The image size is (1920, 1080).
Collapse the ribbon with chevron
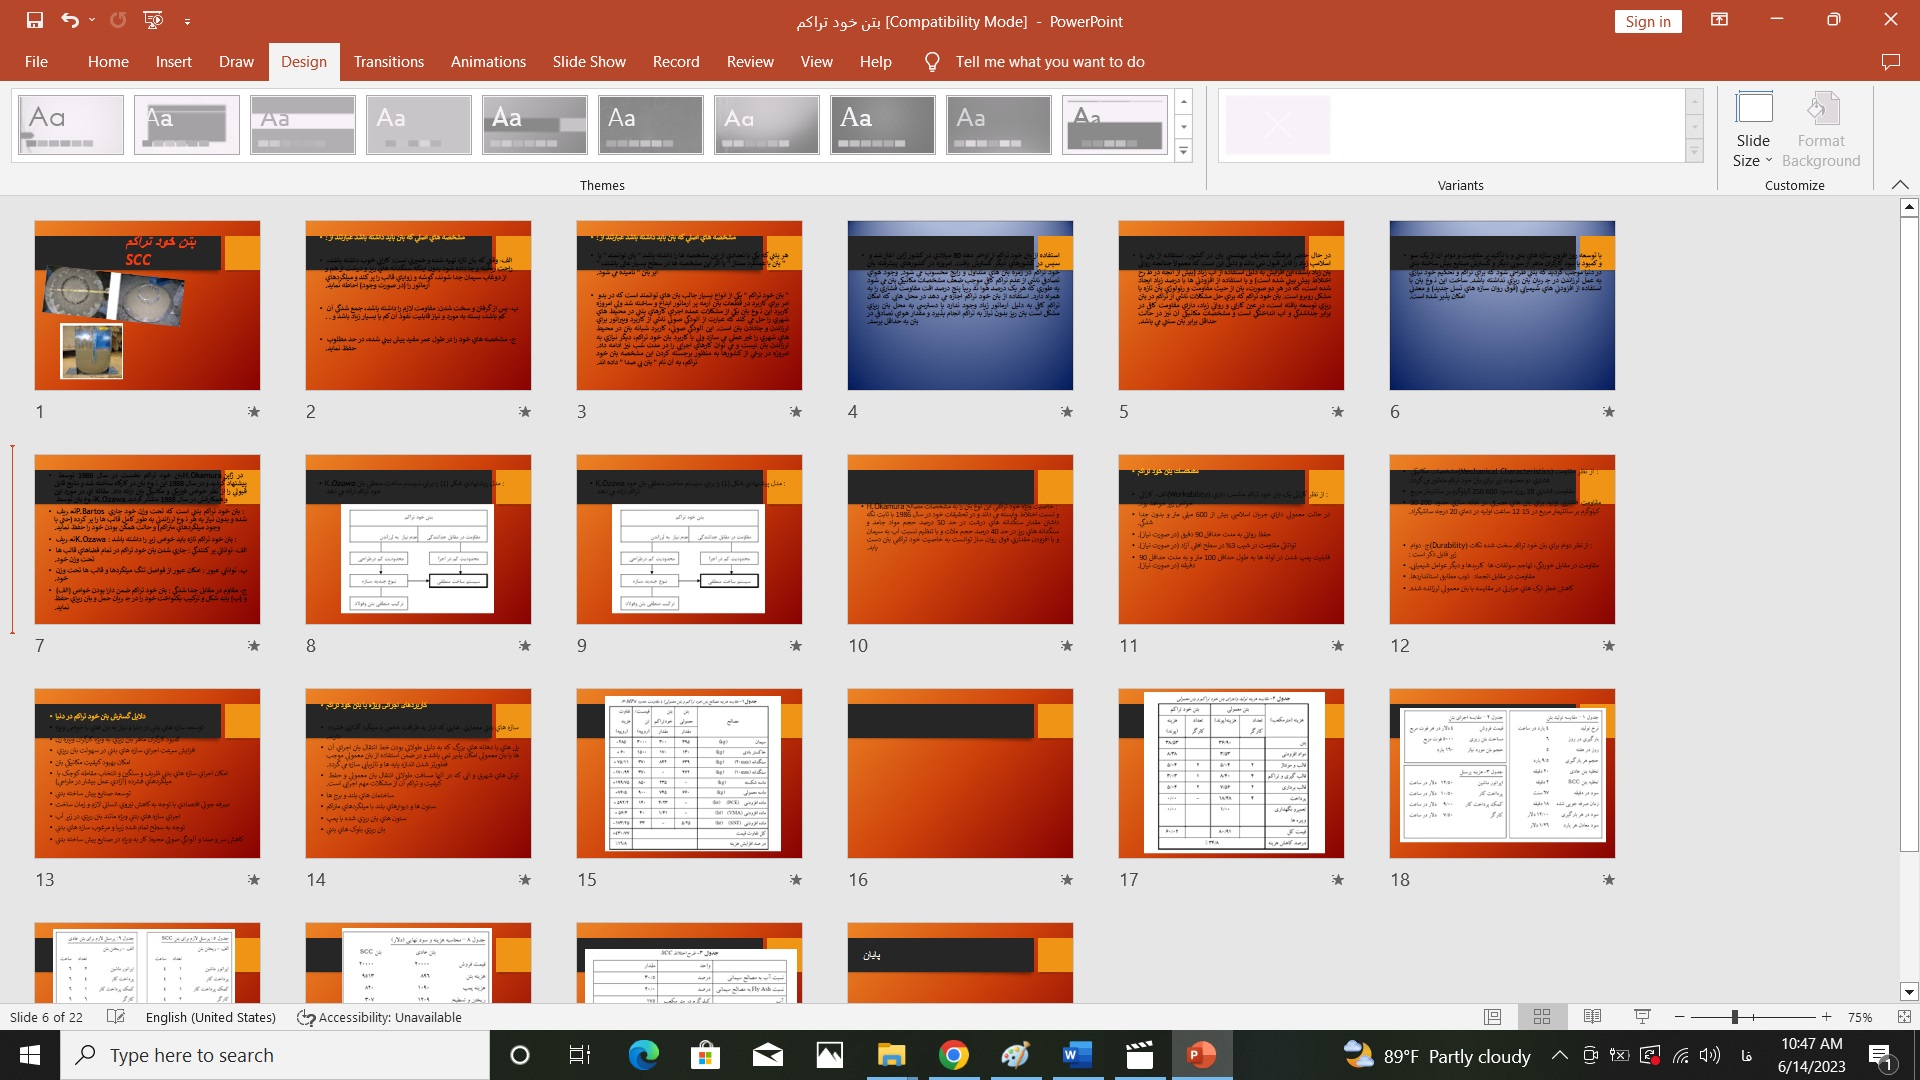tap(1900, 185)
